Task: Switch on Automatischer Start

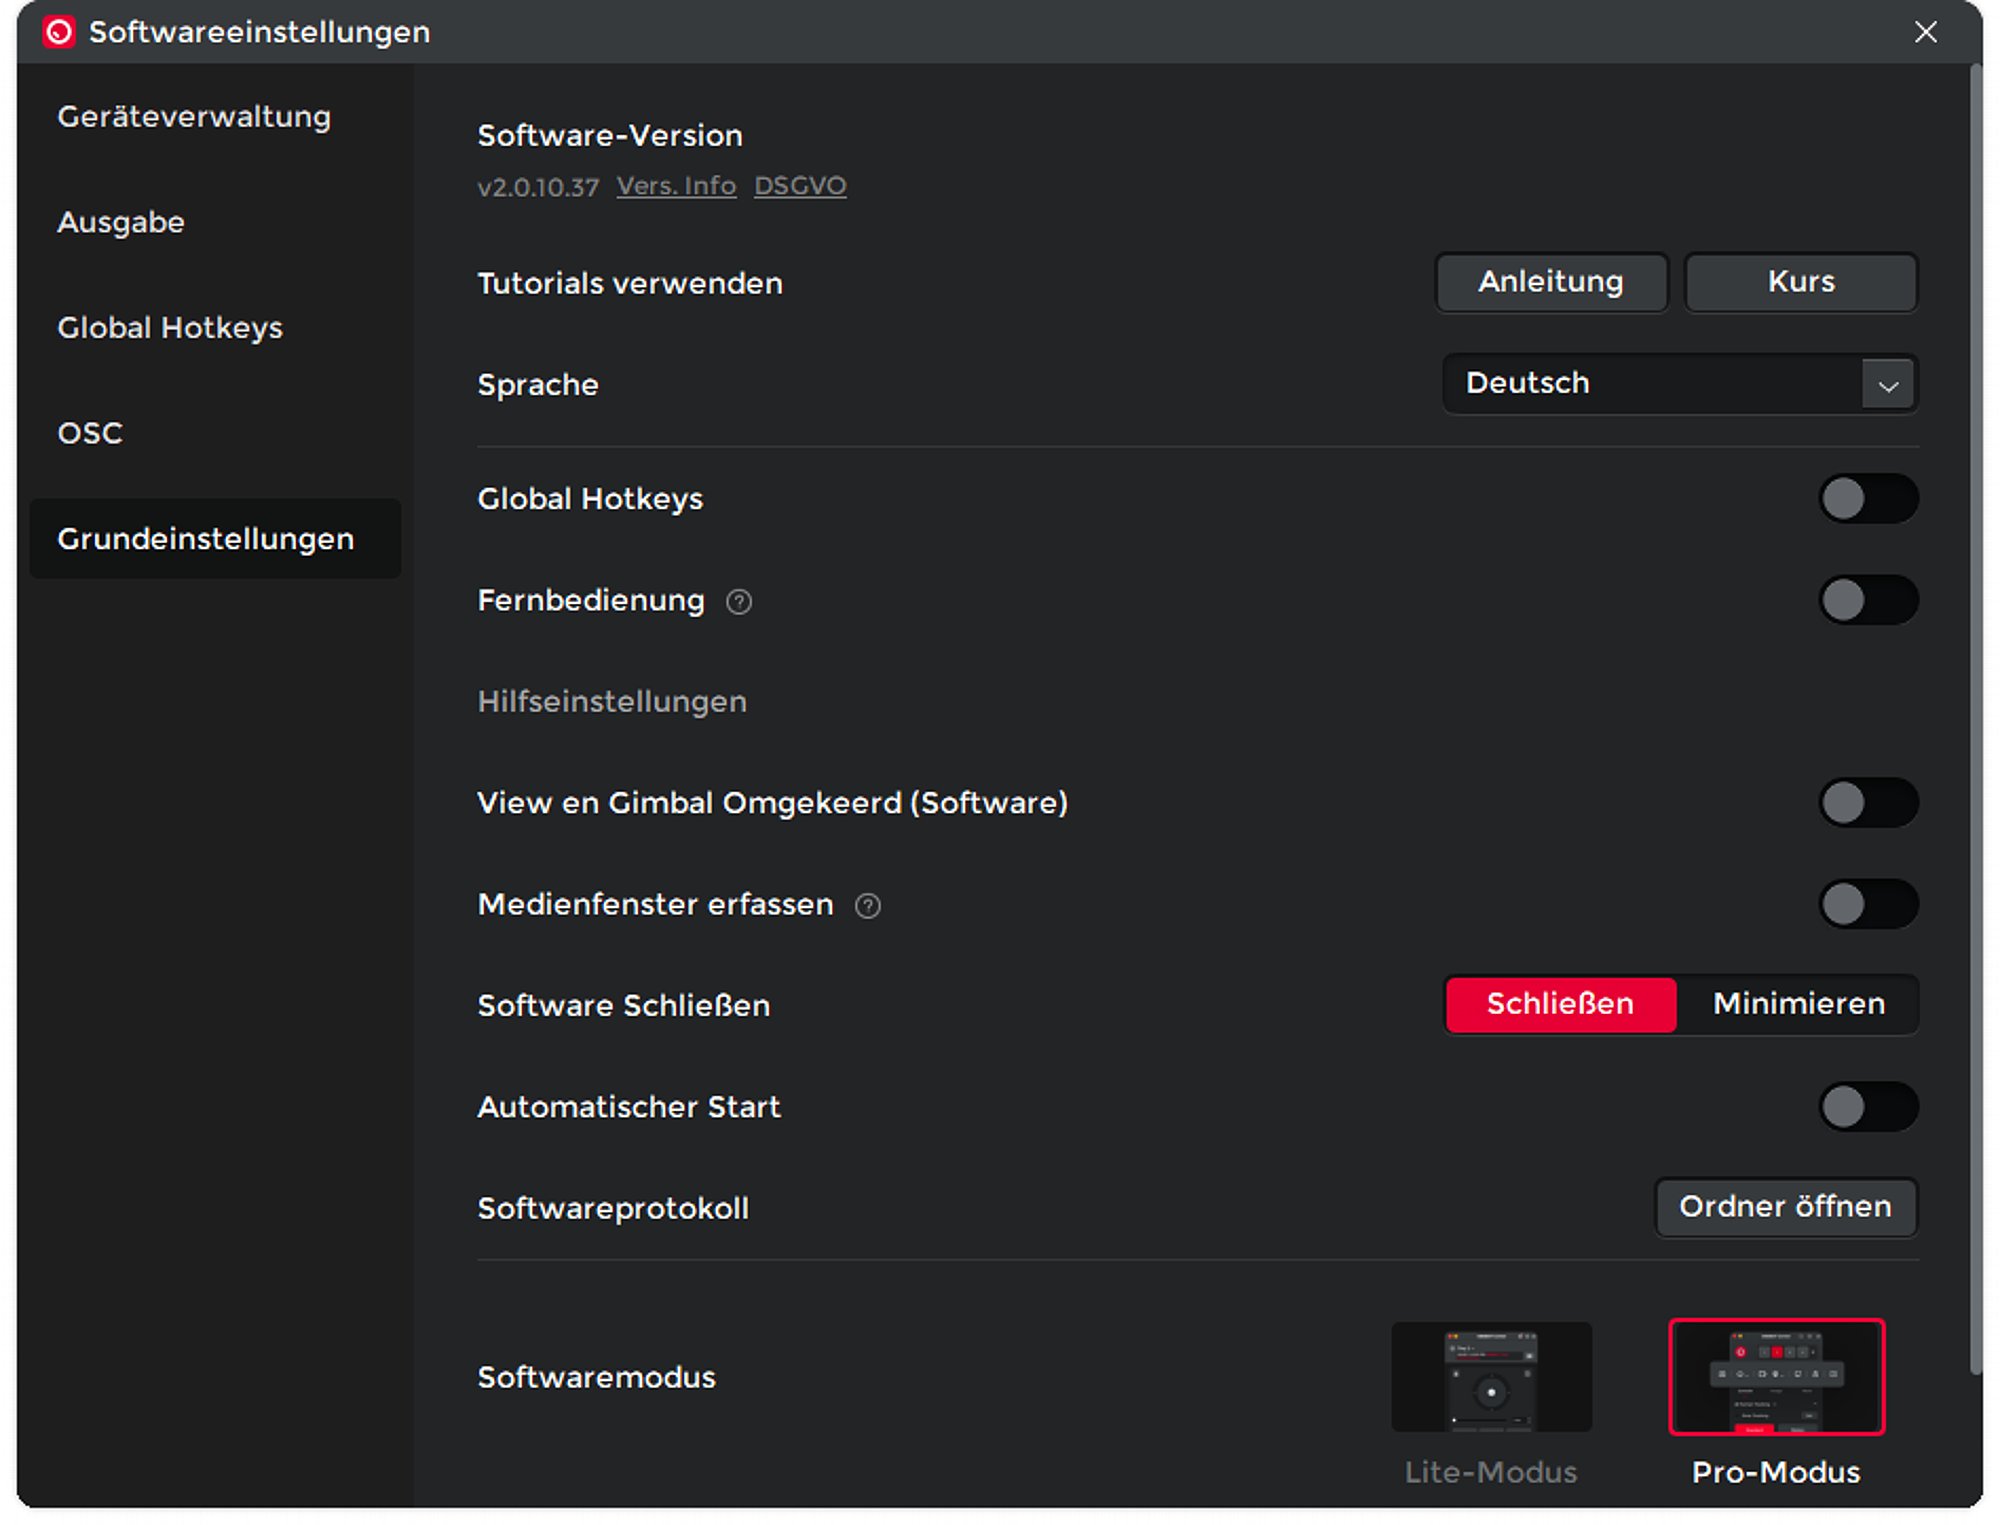Action: coord(1866,1107)
